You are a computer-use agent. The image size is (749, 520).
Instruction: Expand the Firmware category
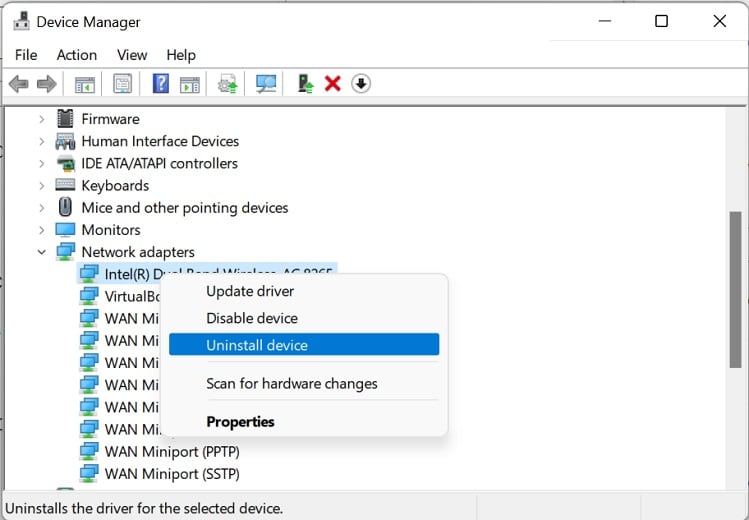[42, 119]
